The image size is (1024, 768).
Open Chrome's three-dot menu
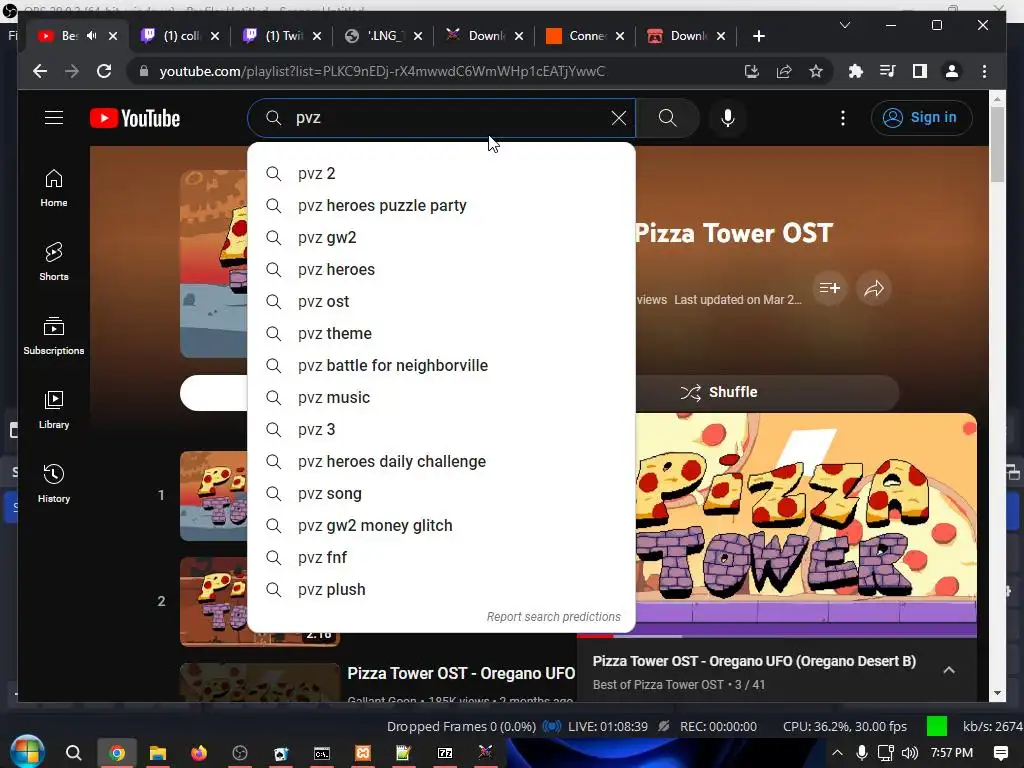(984, 71)
